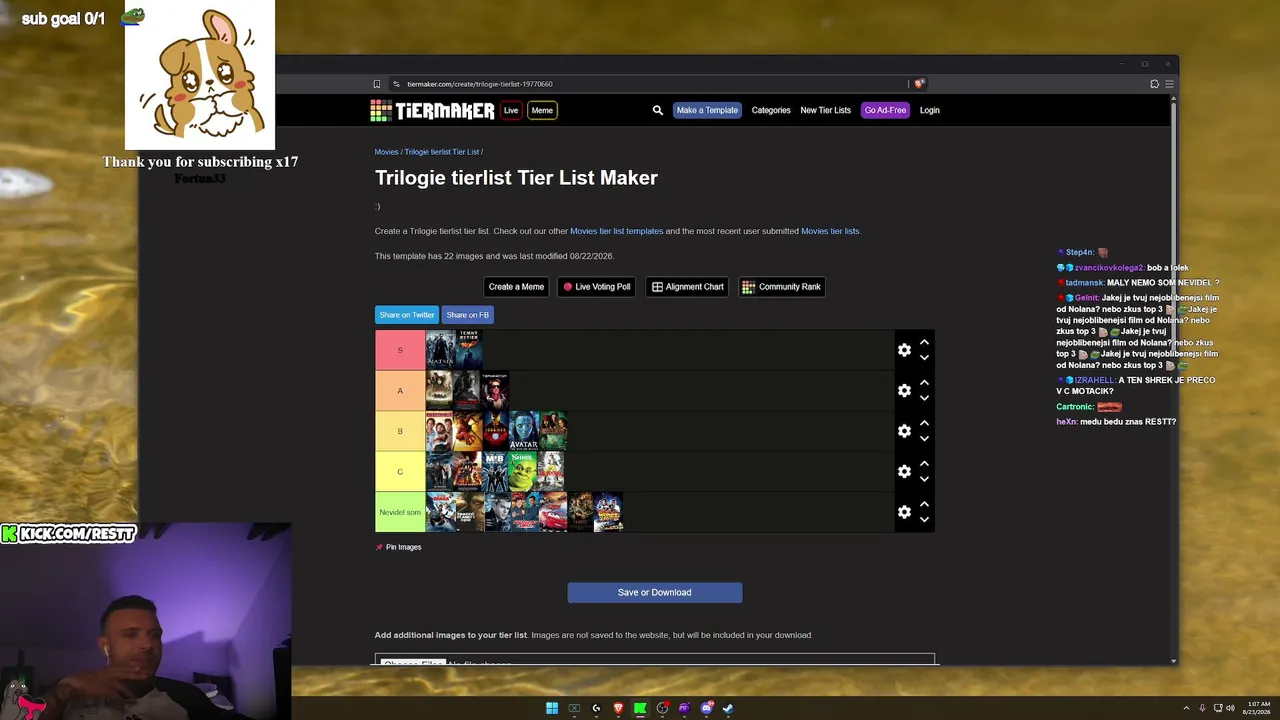Screen dimensions: 1280x720
Task: Open the Windows Start menu
Action: point(552,708)
